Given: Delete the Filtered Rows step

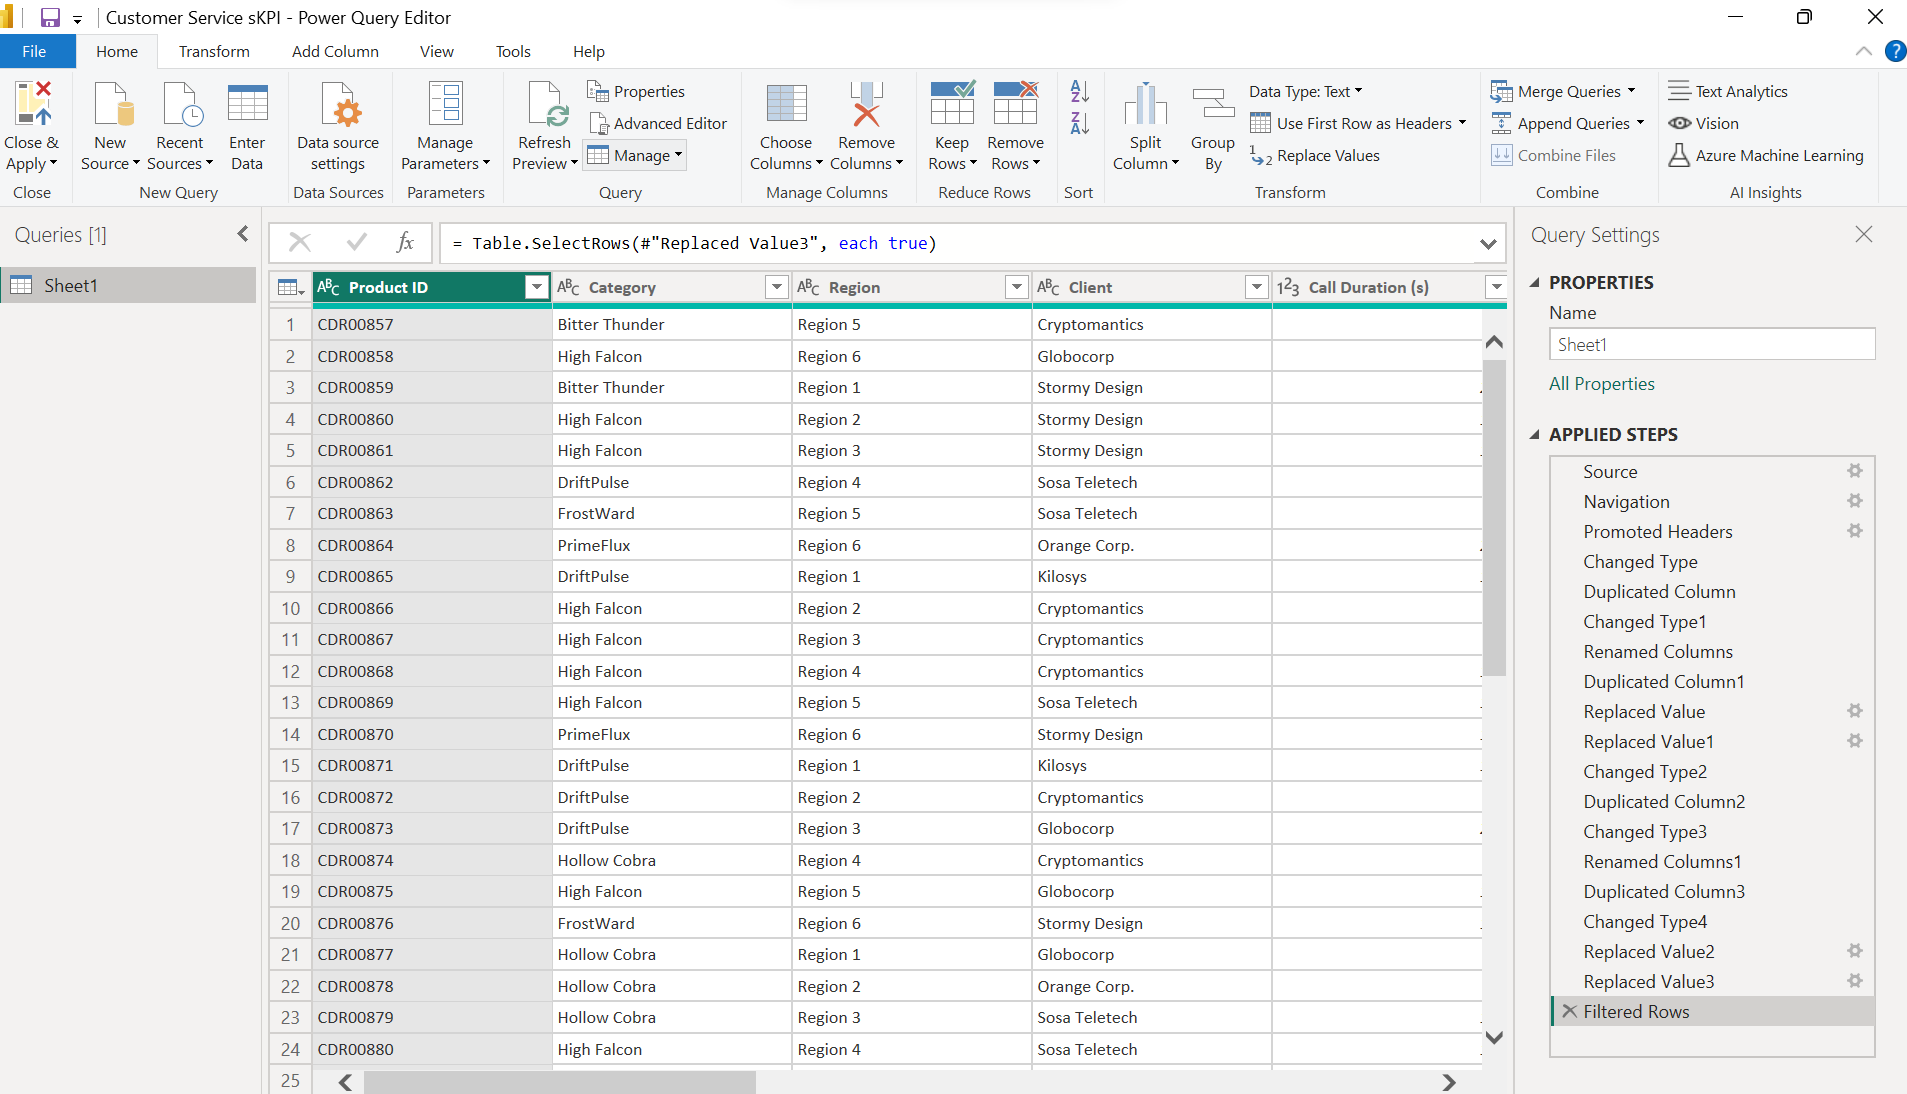Looking at the screenshot, I should [x=1570, y=1011].
